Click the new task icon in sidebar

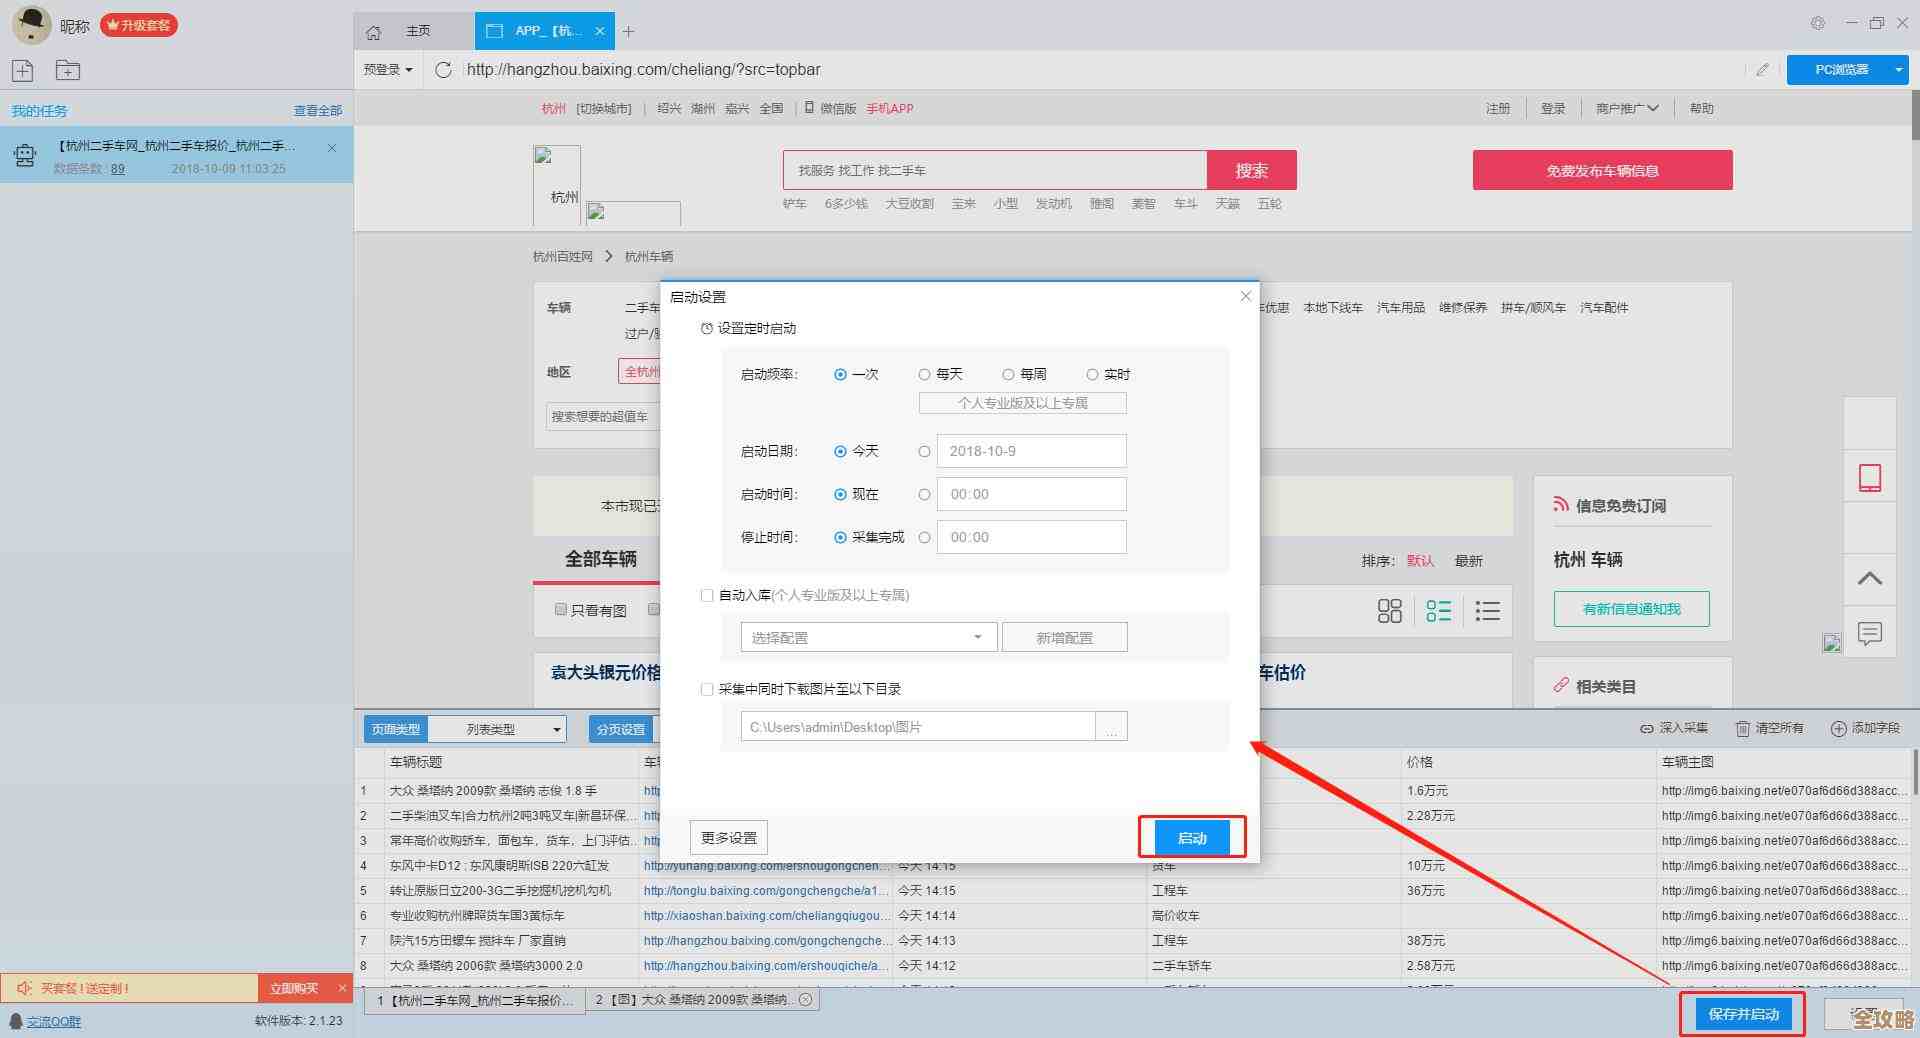pos(23,70)
